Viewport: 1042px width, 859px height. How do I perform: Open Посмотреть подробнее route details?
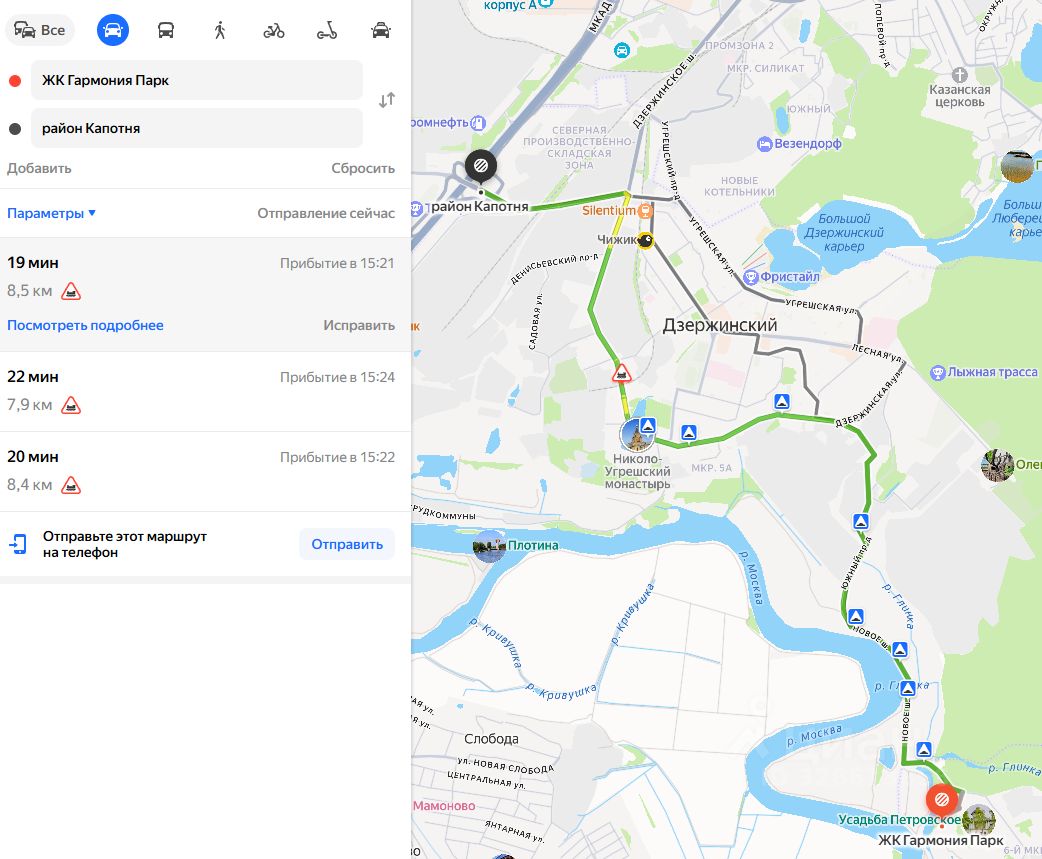tap(85, 325)
